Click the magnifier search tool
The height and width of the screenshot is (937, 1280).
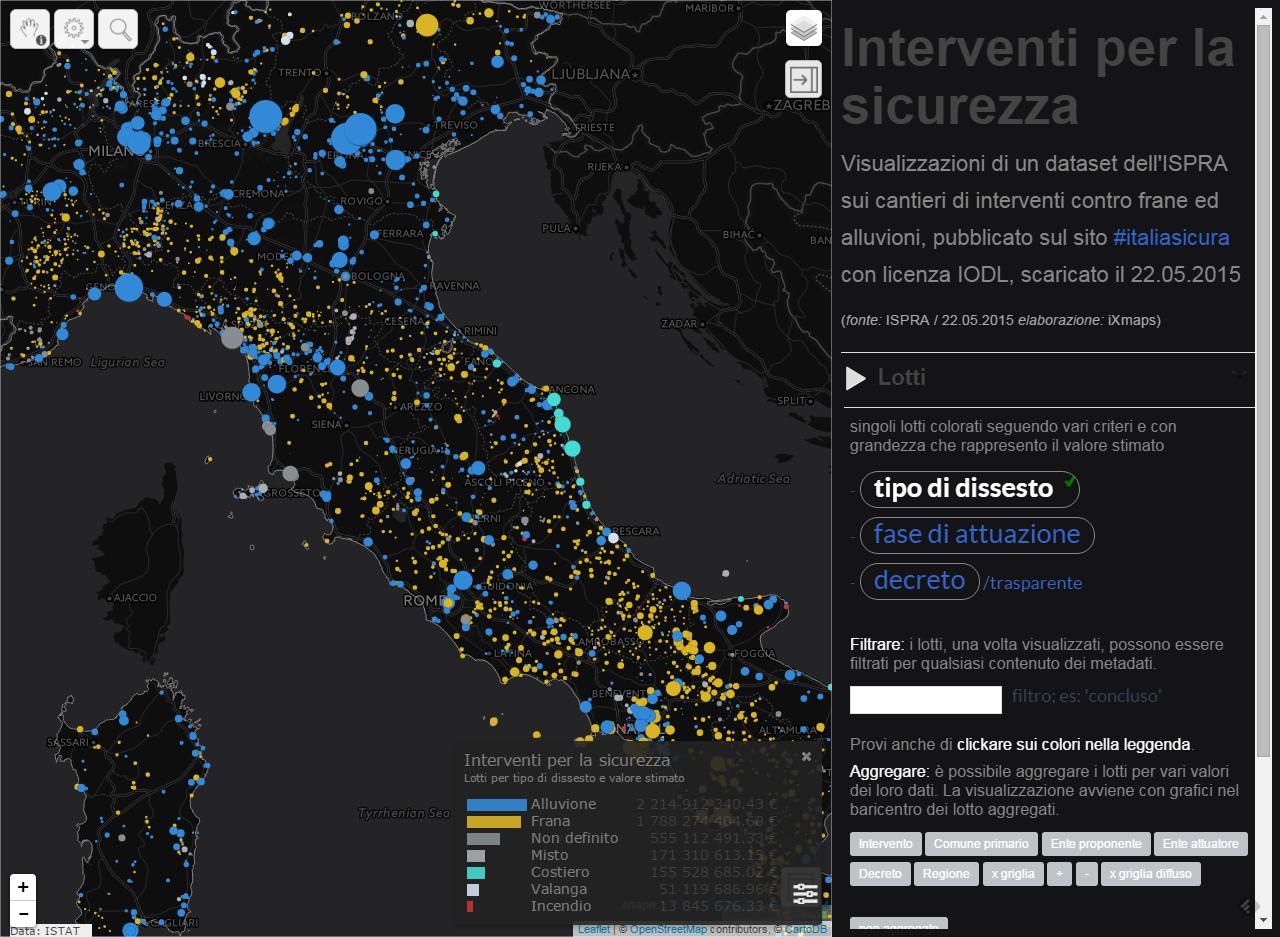pyautogui.click(x=119, y=29)
